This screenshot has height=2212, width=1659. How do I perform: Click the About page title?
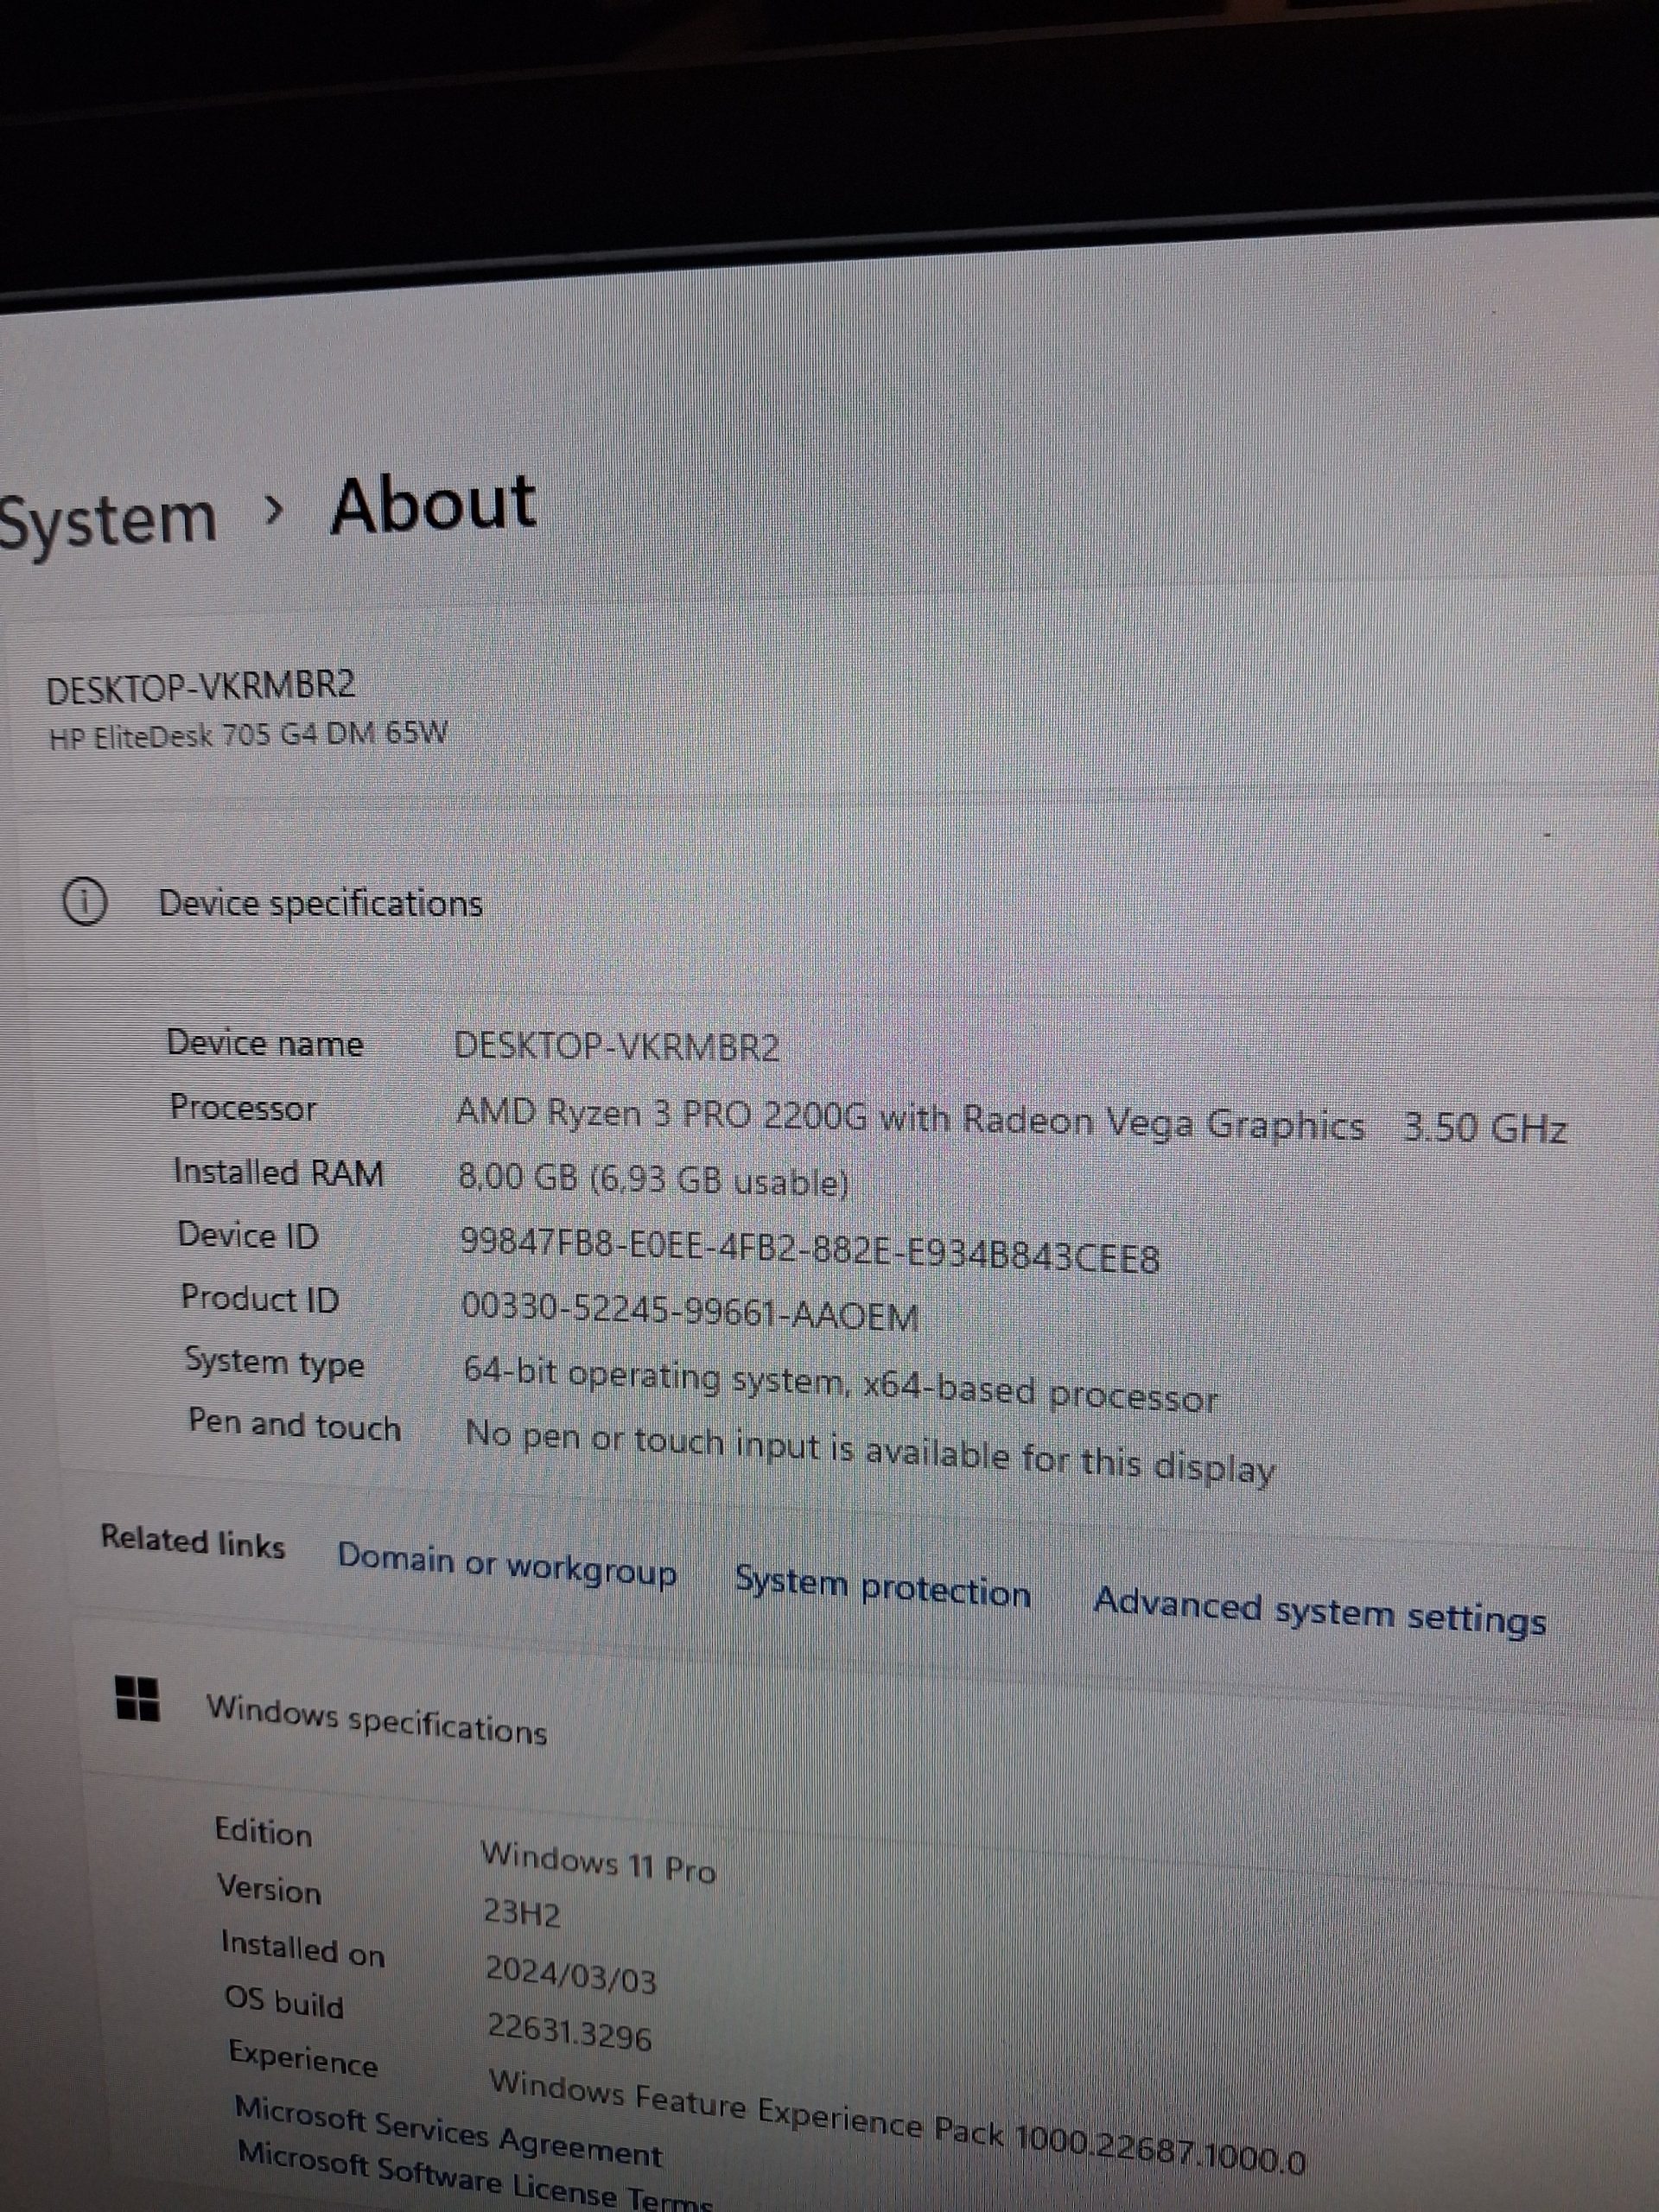coord(433,504)
